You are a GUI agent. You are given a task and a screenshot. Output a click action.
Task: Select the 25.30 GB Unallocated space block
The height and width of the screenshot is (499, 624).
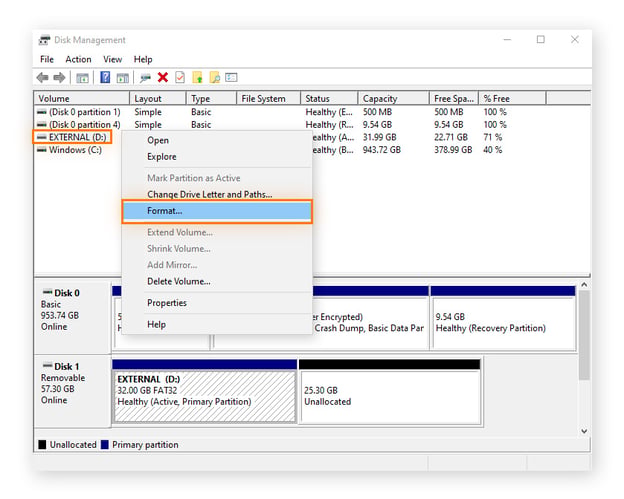pyautogui.click(x=390, y=392)
